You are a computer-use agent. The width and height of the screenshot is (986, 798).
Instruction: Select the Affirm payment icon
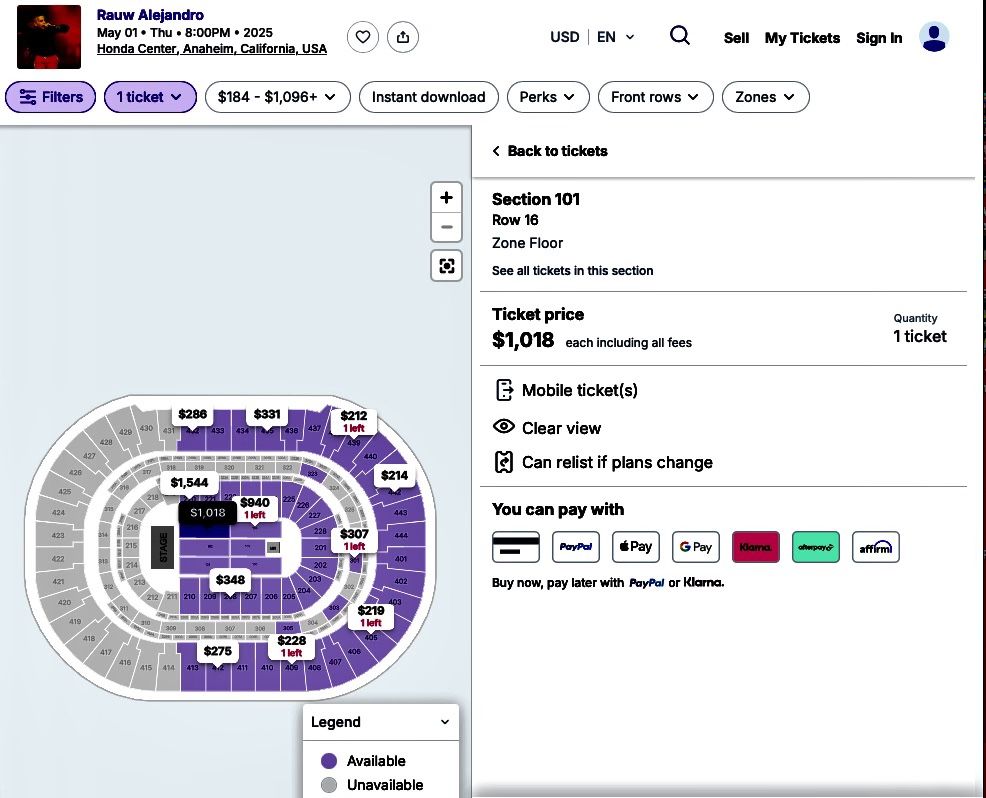(x=876, y=547)
